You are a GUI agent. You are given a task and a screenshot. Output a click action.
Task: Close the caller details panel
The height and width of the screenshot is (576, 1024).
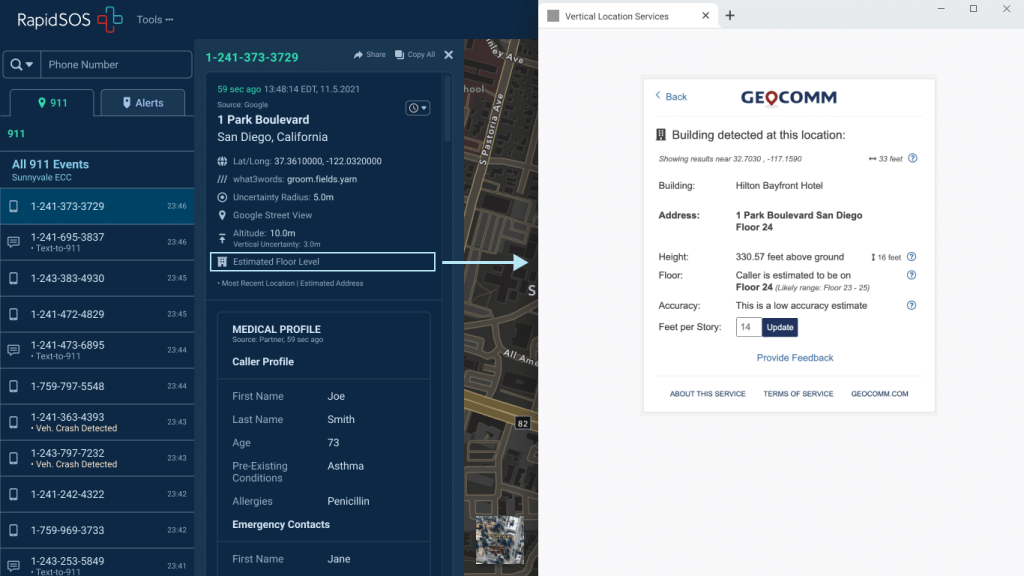pyautogui.click(x=448, y=56)
